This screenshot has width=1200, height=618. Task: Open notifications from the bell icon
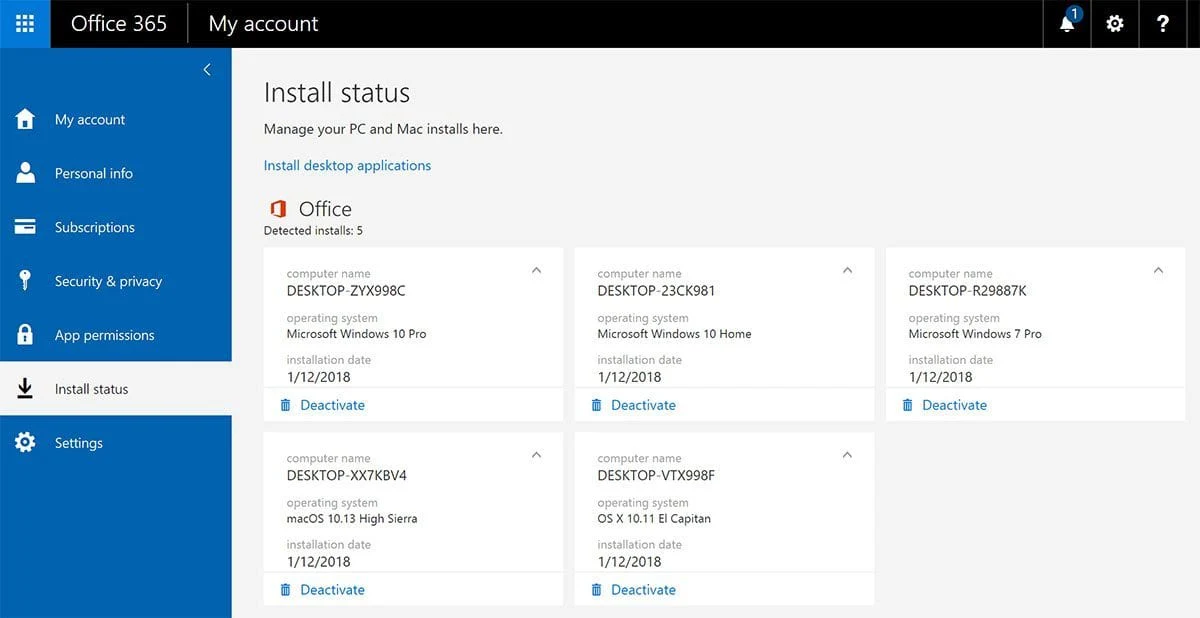click(1066, 23)
